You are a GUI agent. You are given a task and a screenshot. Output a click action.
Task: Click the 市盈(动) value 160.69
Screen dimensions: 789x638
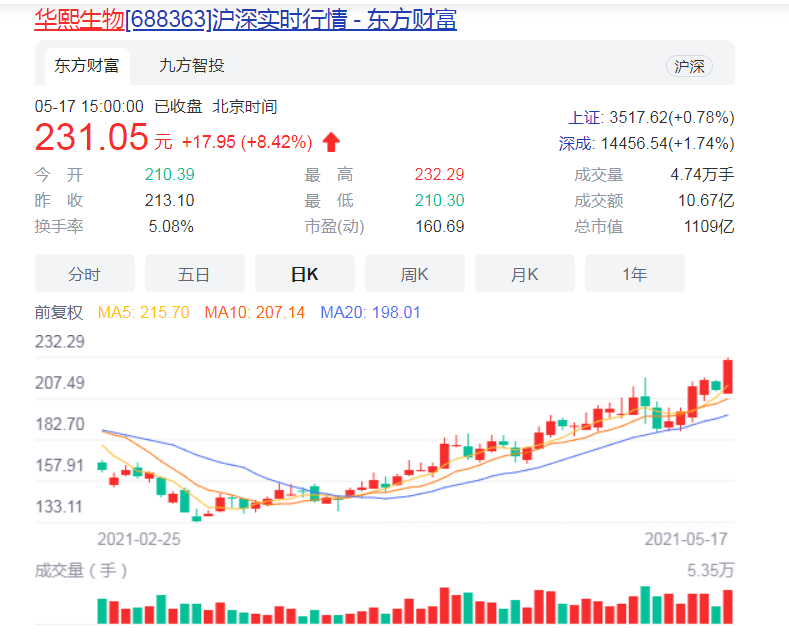click(439, 226)
